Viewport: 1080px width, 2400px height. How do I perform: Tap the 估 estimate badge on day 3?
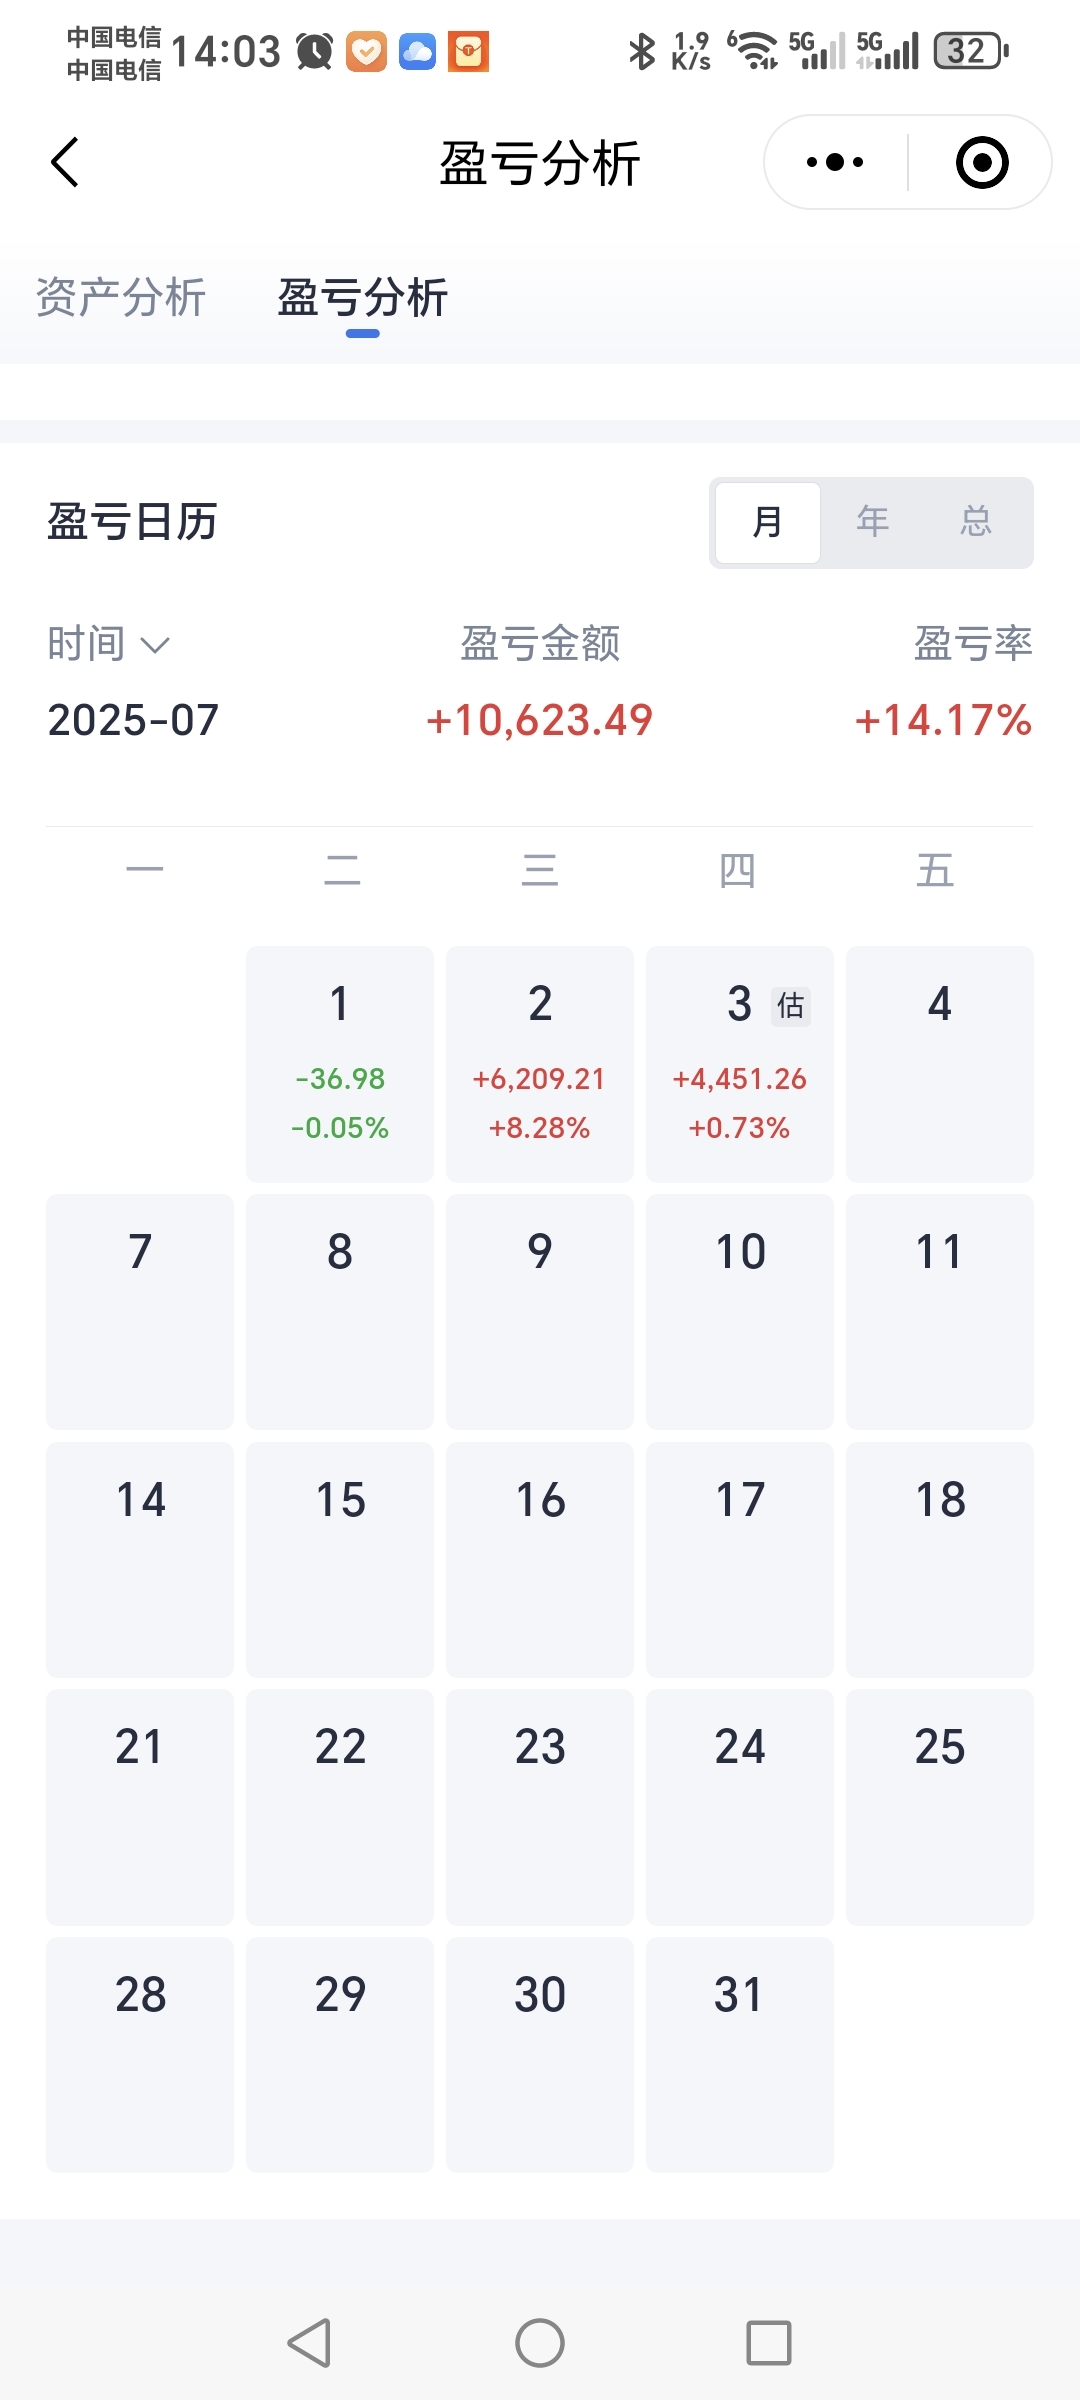click(791, 1005)
